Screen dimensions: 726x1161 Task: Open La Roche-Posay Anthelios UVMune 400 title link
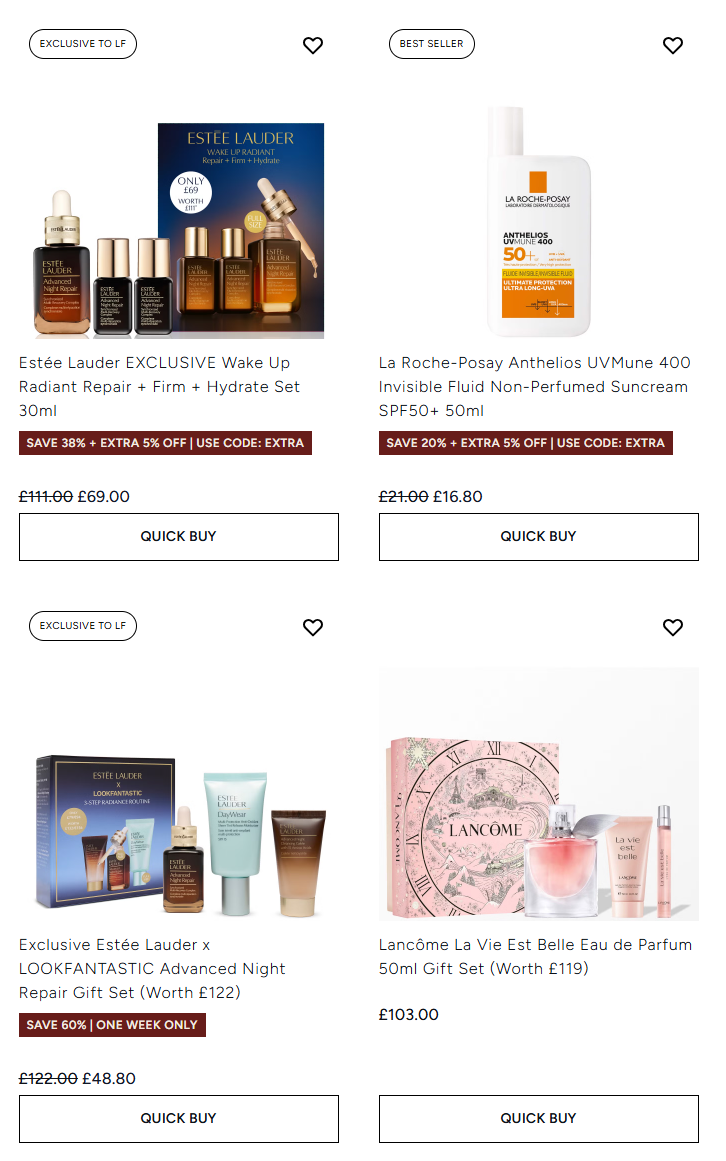(x=534, y=387)
